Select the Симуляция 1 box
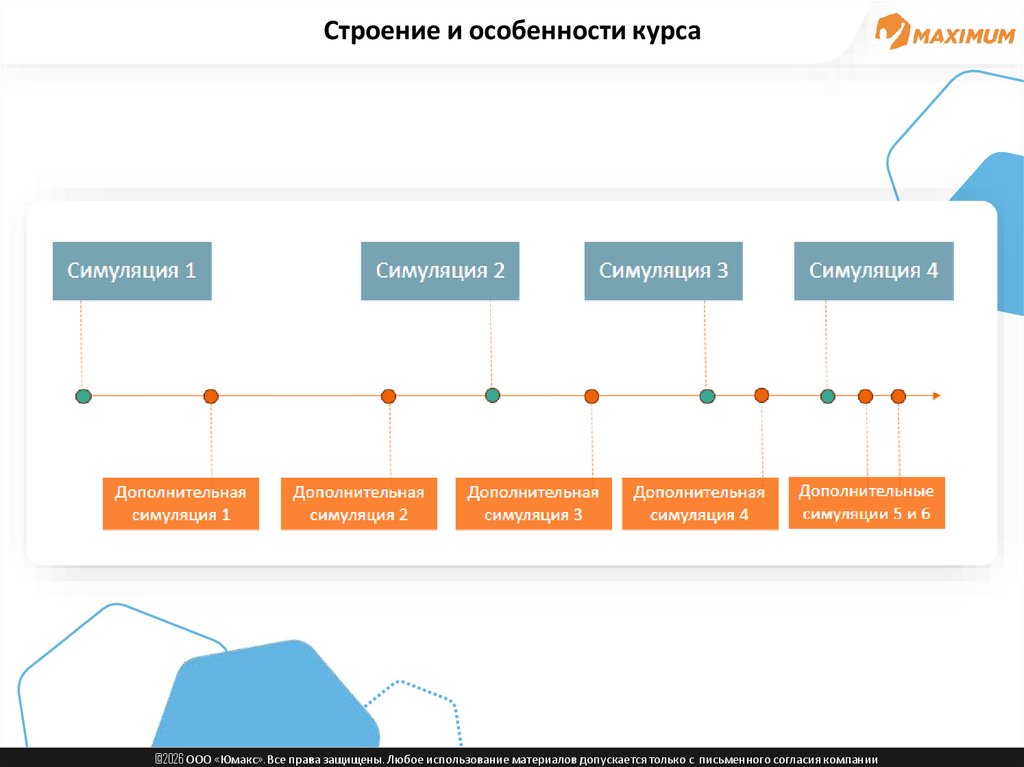Image resolution: width=1024 pixels, height=767 pixels. point(132,271)
